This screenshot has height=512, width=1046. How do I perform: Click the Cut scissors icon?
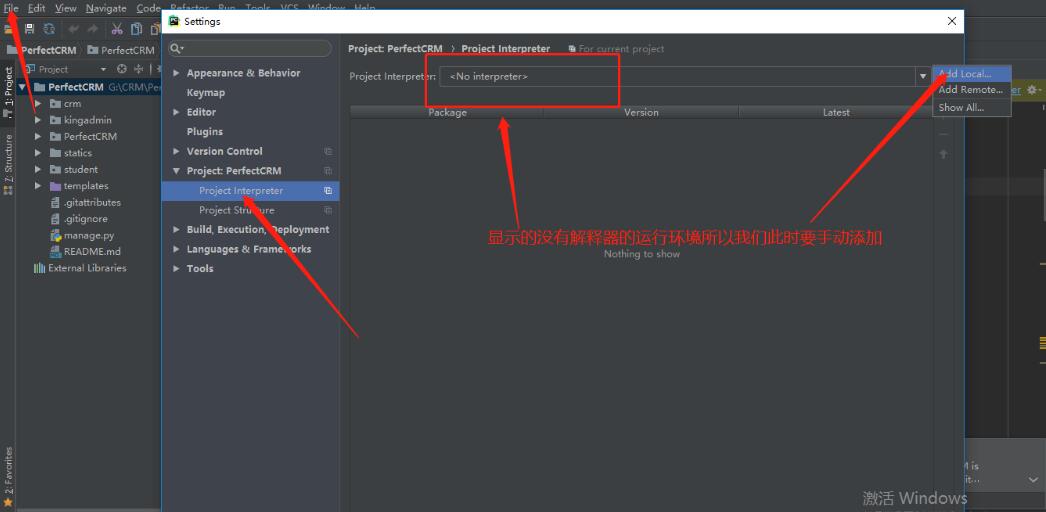(117, 29)
